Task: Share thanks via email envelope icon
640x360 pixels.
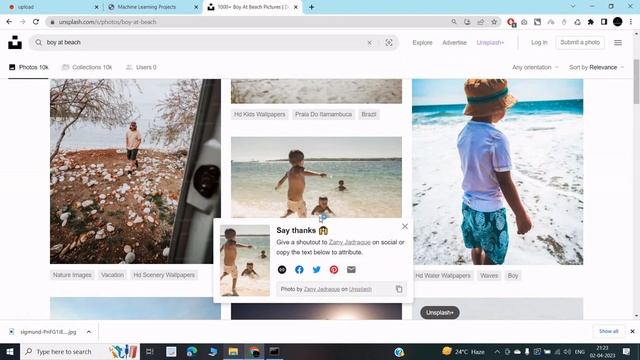Action: click(351, 269)
